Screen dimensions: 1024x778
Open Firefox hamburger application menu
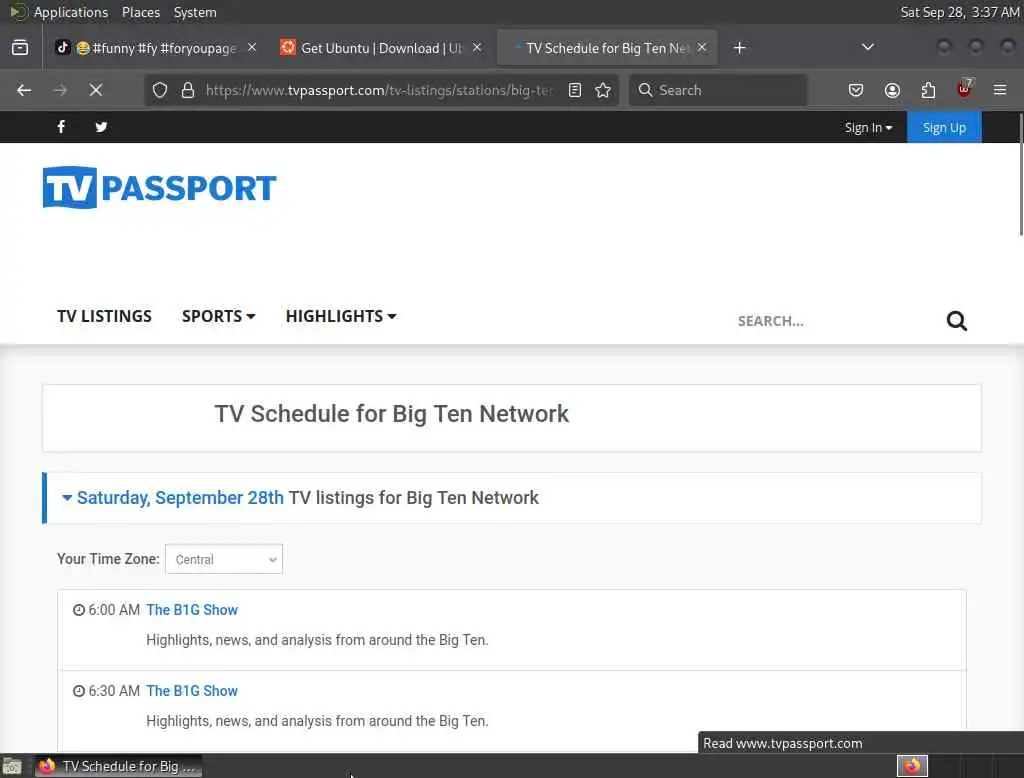coord(1000,90)
